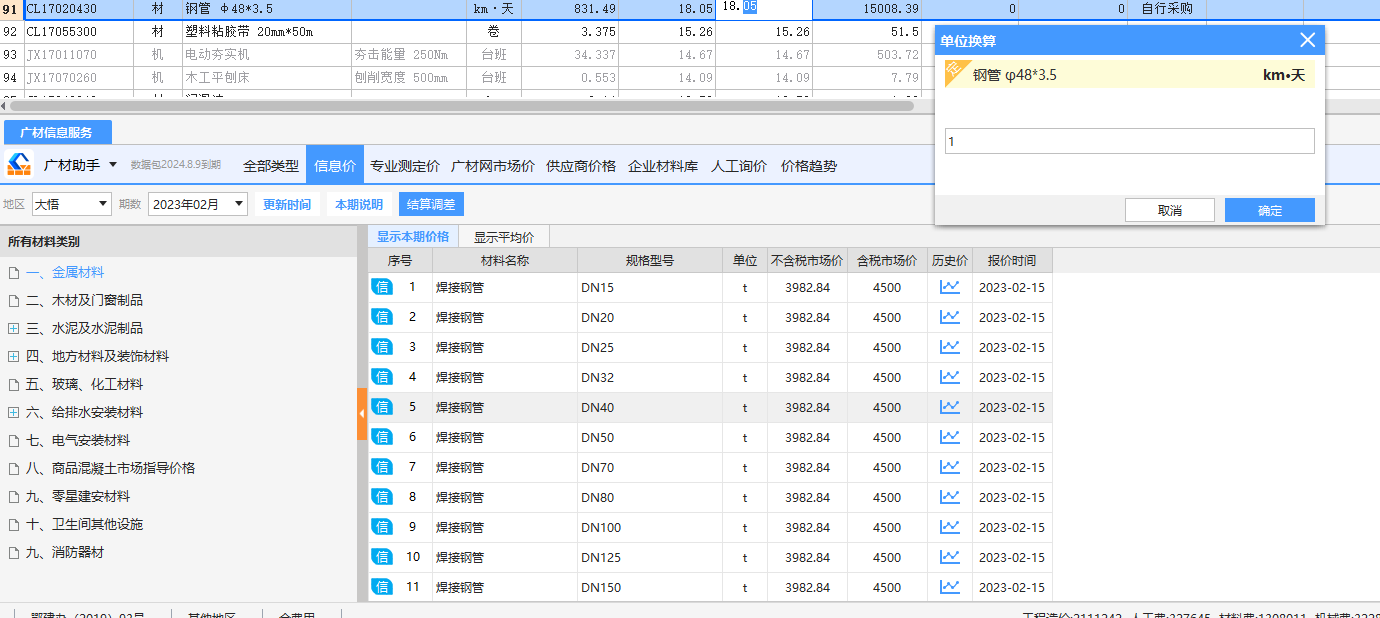Image resolution: width=1380 pixels, height=618 pixels.
Task: Click 信 icon in row 9 DN100
Action: pos(382,527)
